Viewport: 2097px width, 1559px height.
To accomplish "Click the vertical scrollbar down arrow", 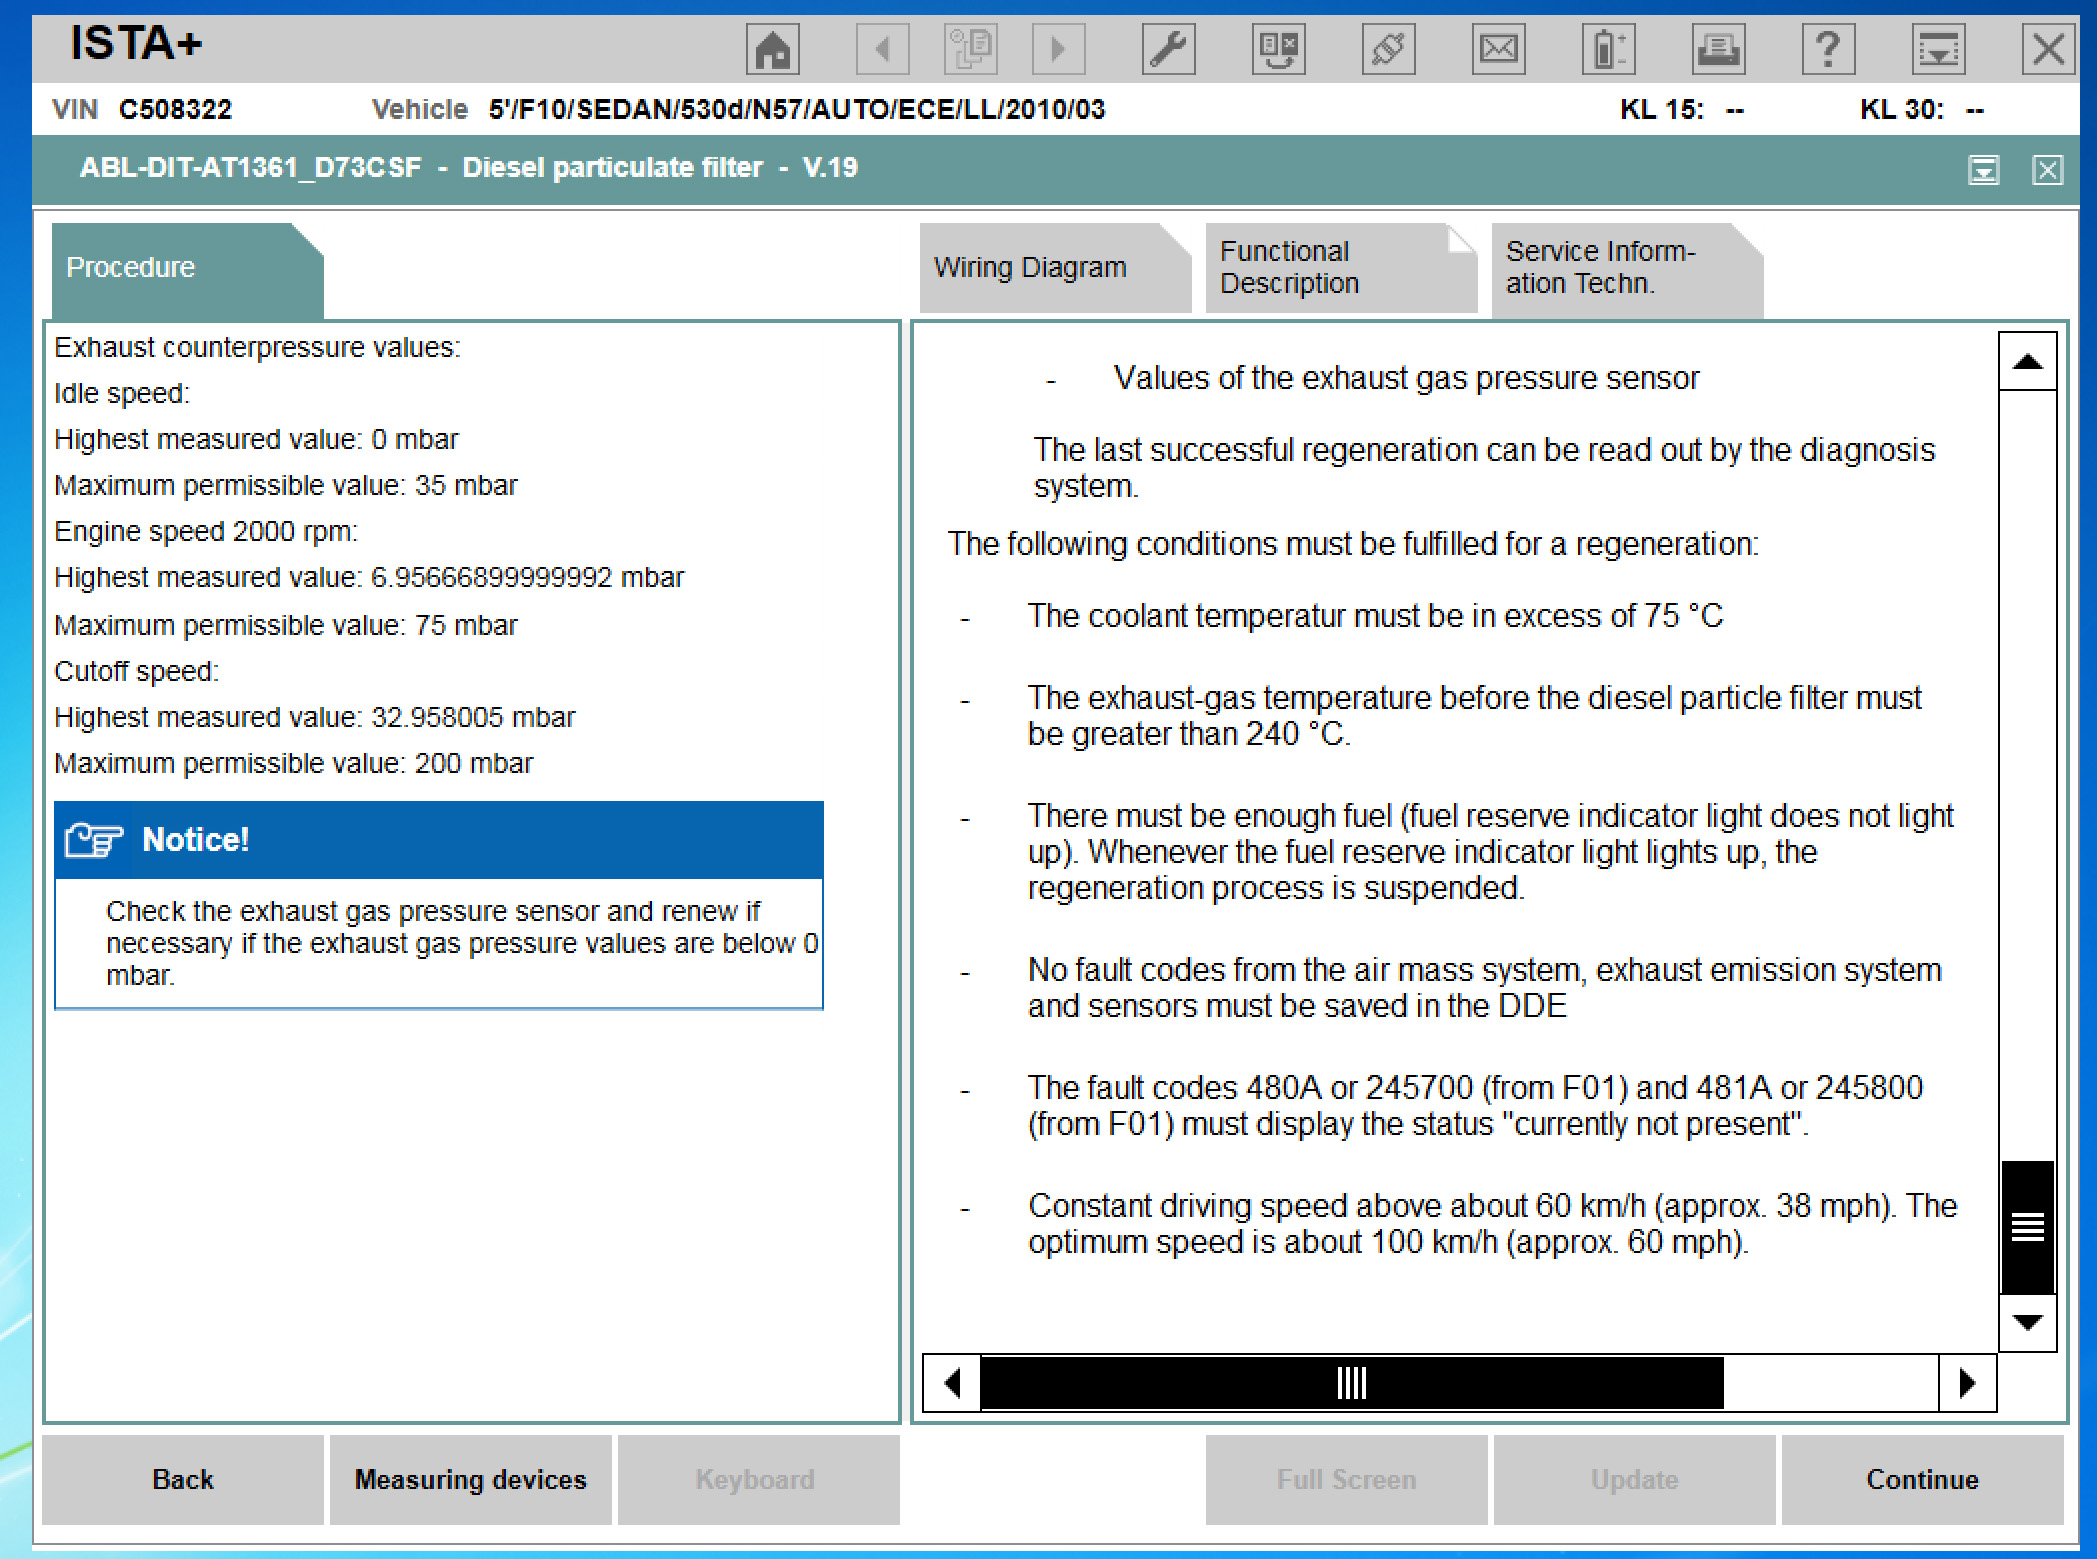I will (x=2027, y=1323).
